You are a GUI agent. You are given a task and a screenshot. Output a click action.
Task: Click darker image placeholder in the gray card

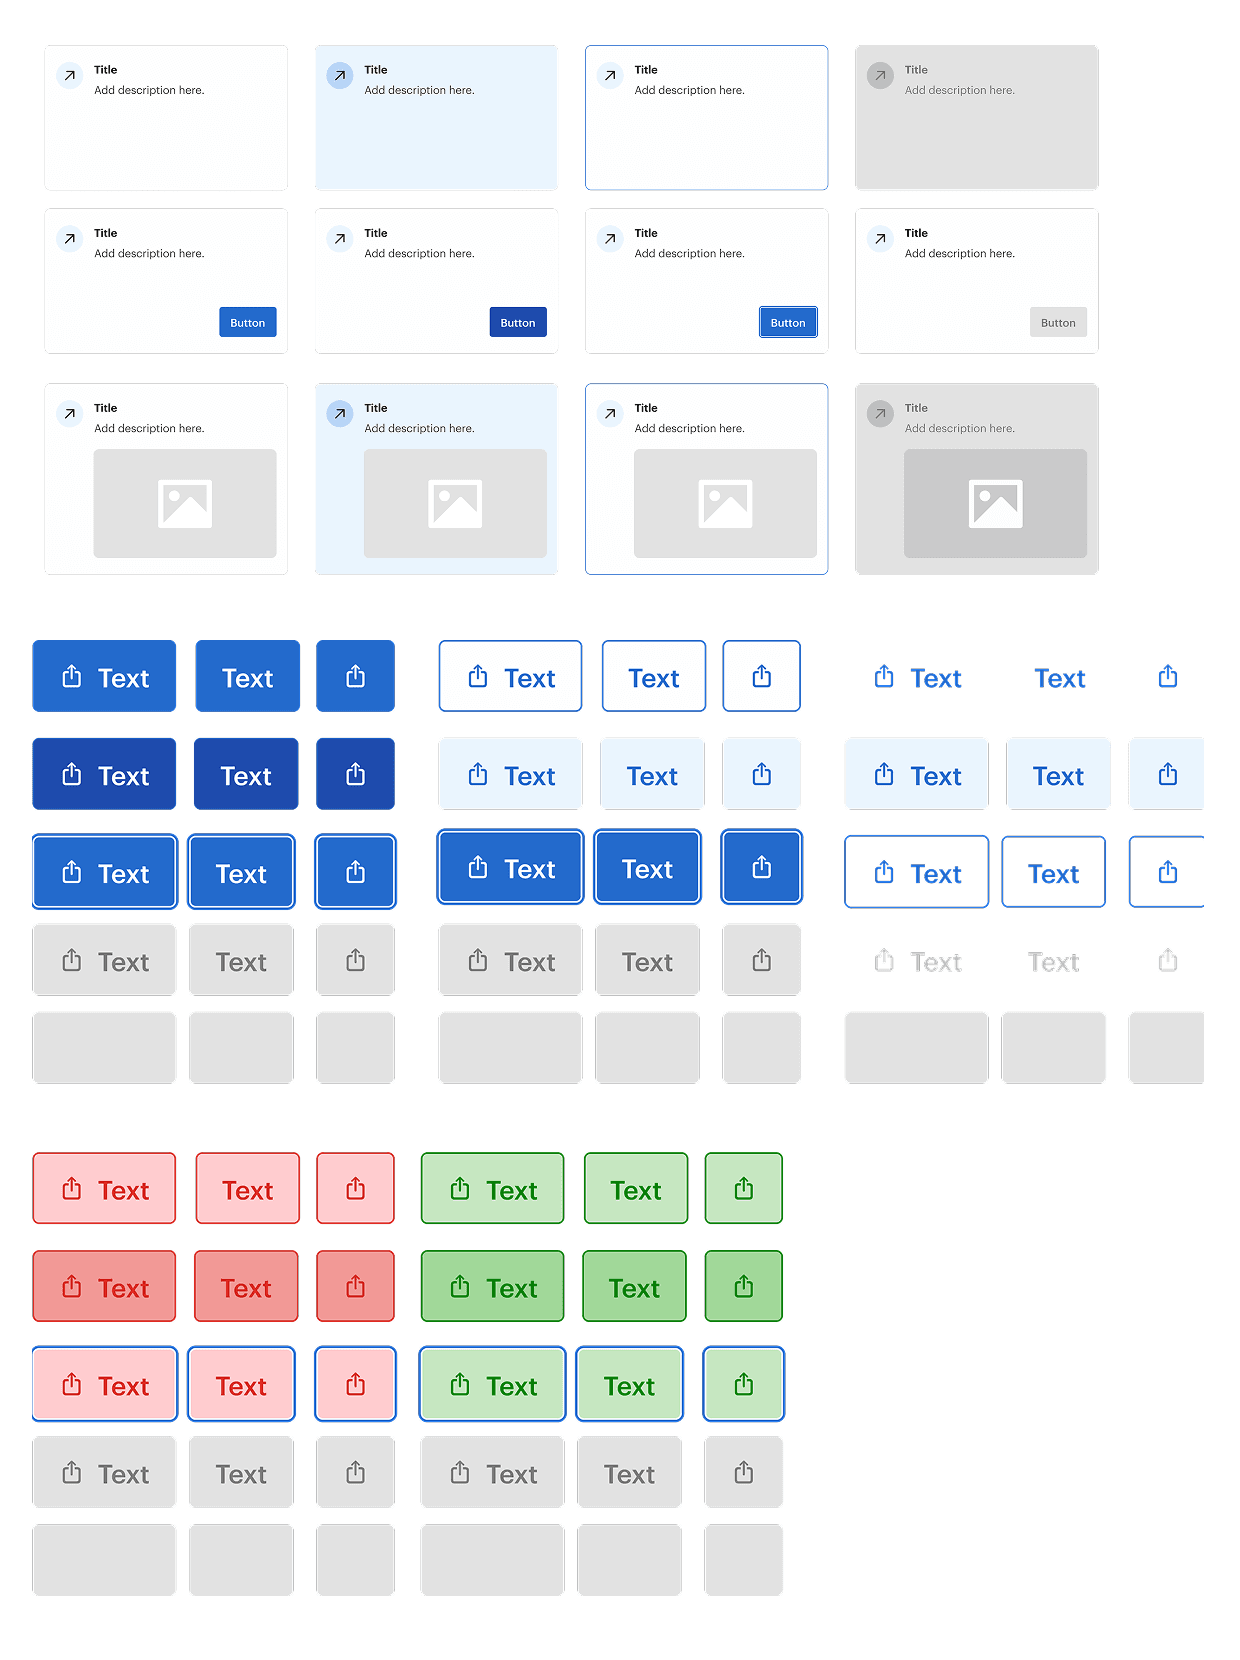[x=995, y=503]
